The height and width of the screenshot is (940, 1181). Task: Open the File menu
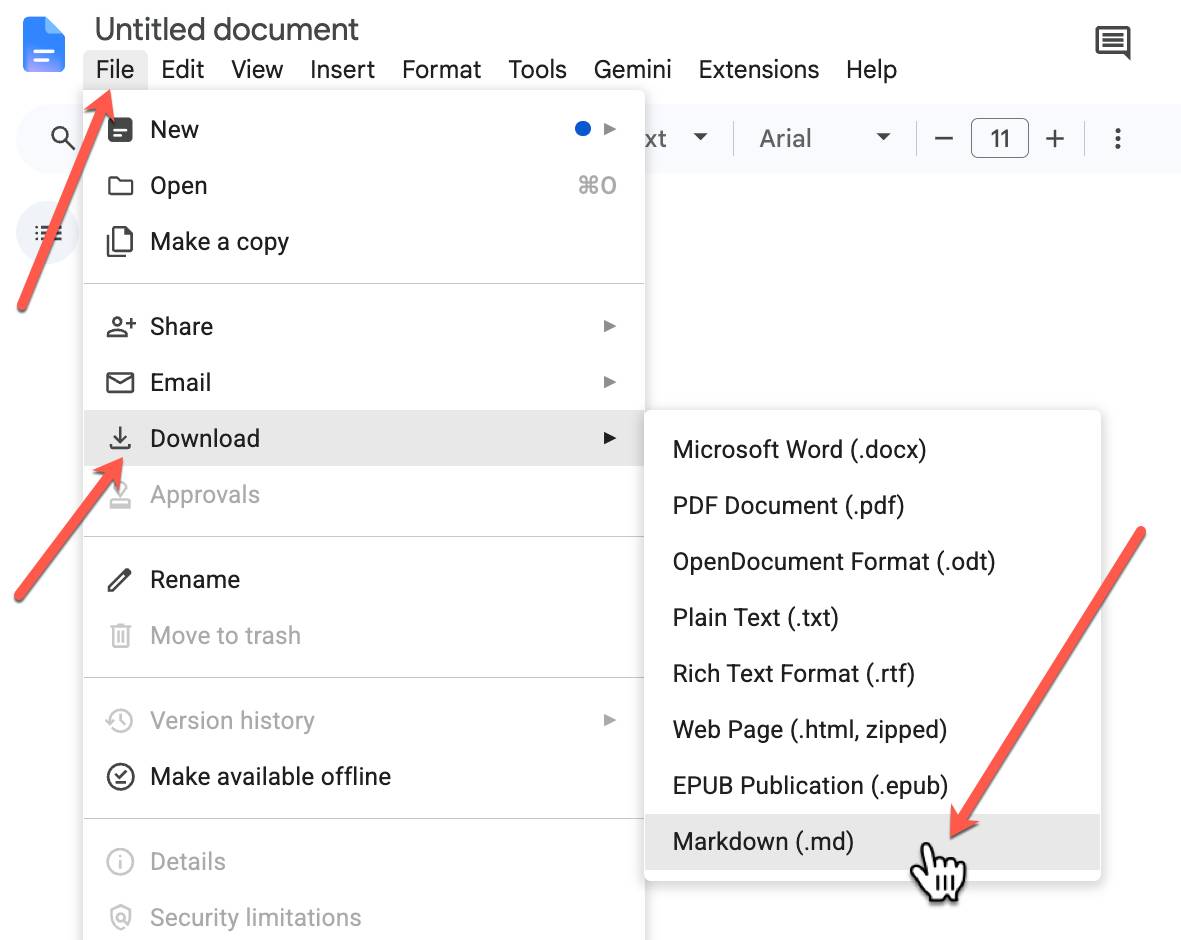tap(115, 69)
